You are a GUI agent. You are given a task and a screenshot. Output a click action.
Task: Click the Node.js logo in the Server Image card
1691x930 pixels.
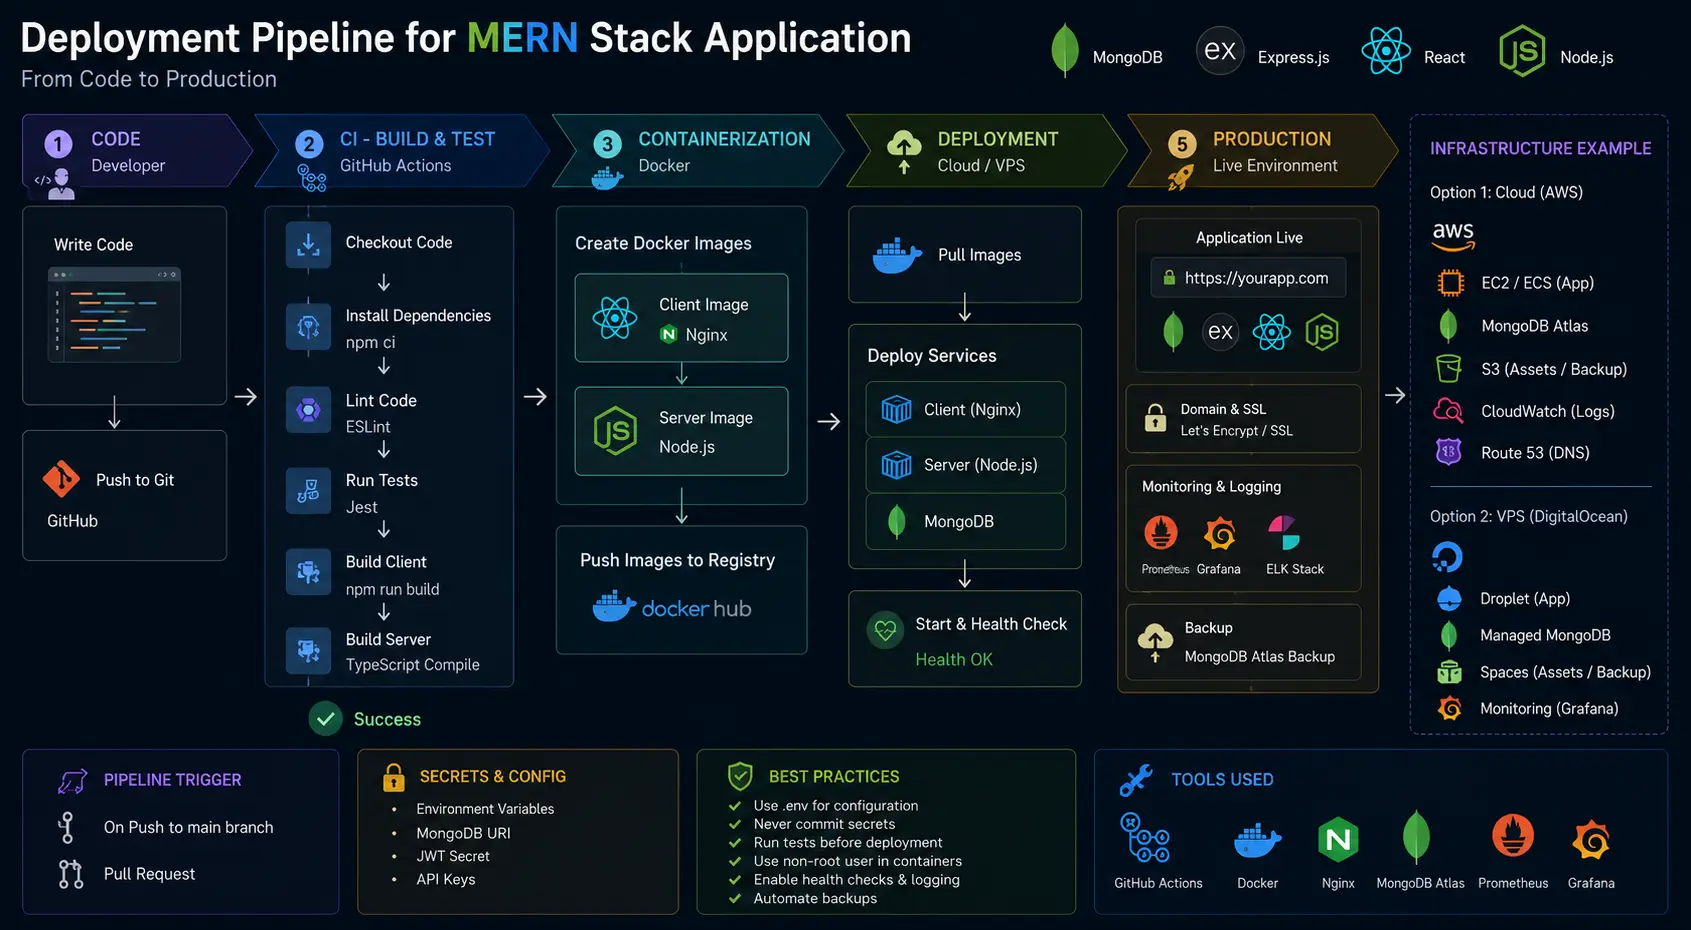coord(615,431)
